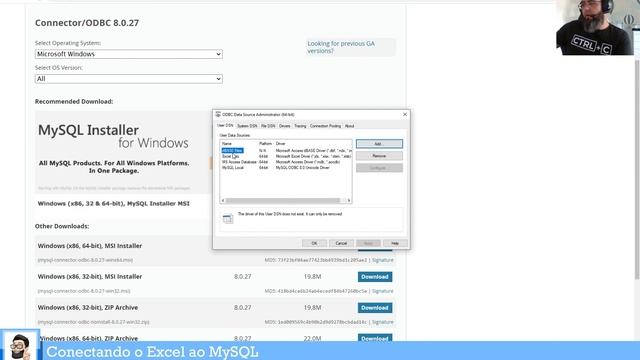The image size is (640, 360).
Task: Click the 'Microsoft Access Driver (*.mdb, *.accdb)' cell
Action: (307, 162)
